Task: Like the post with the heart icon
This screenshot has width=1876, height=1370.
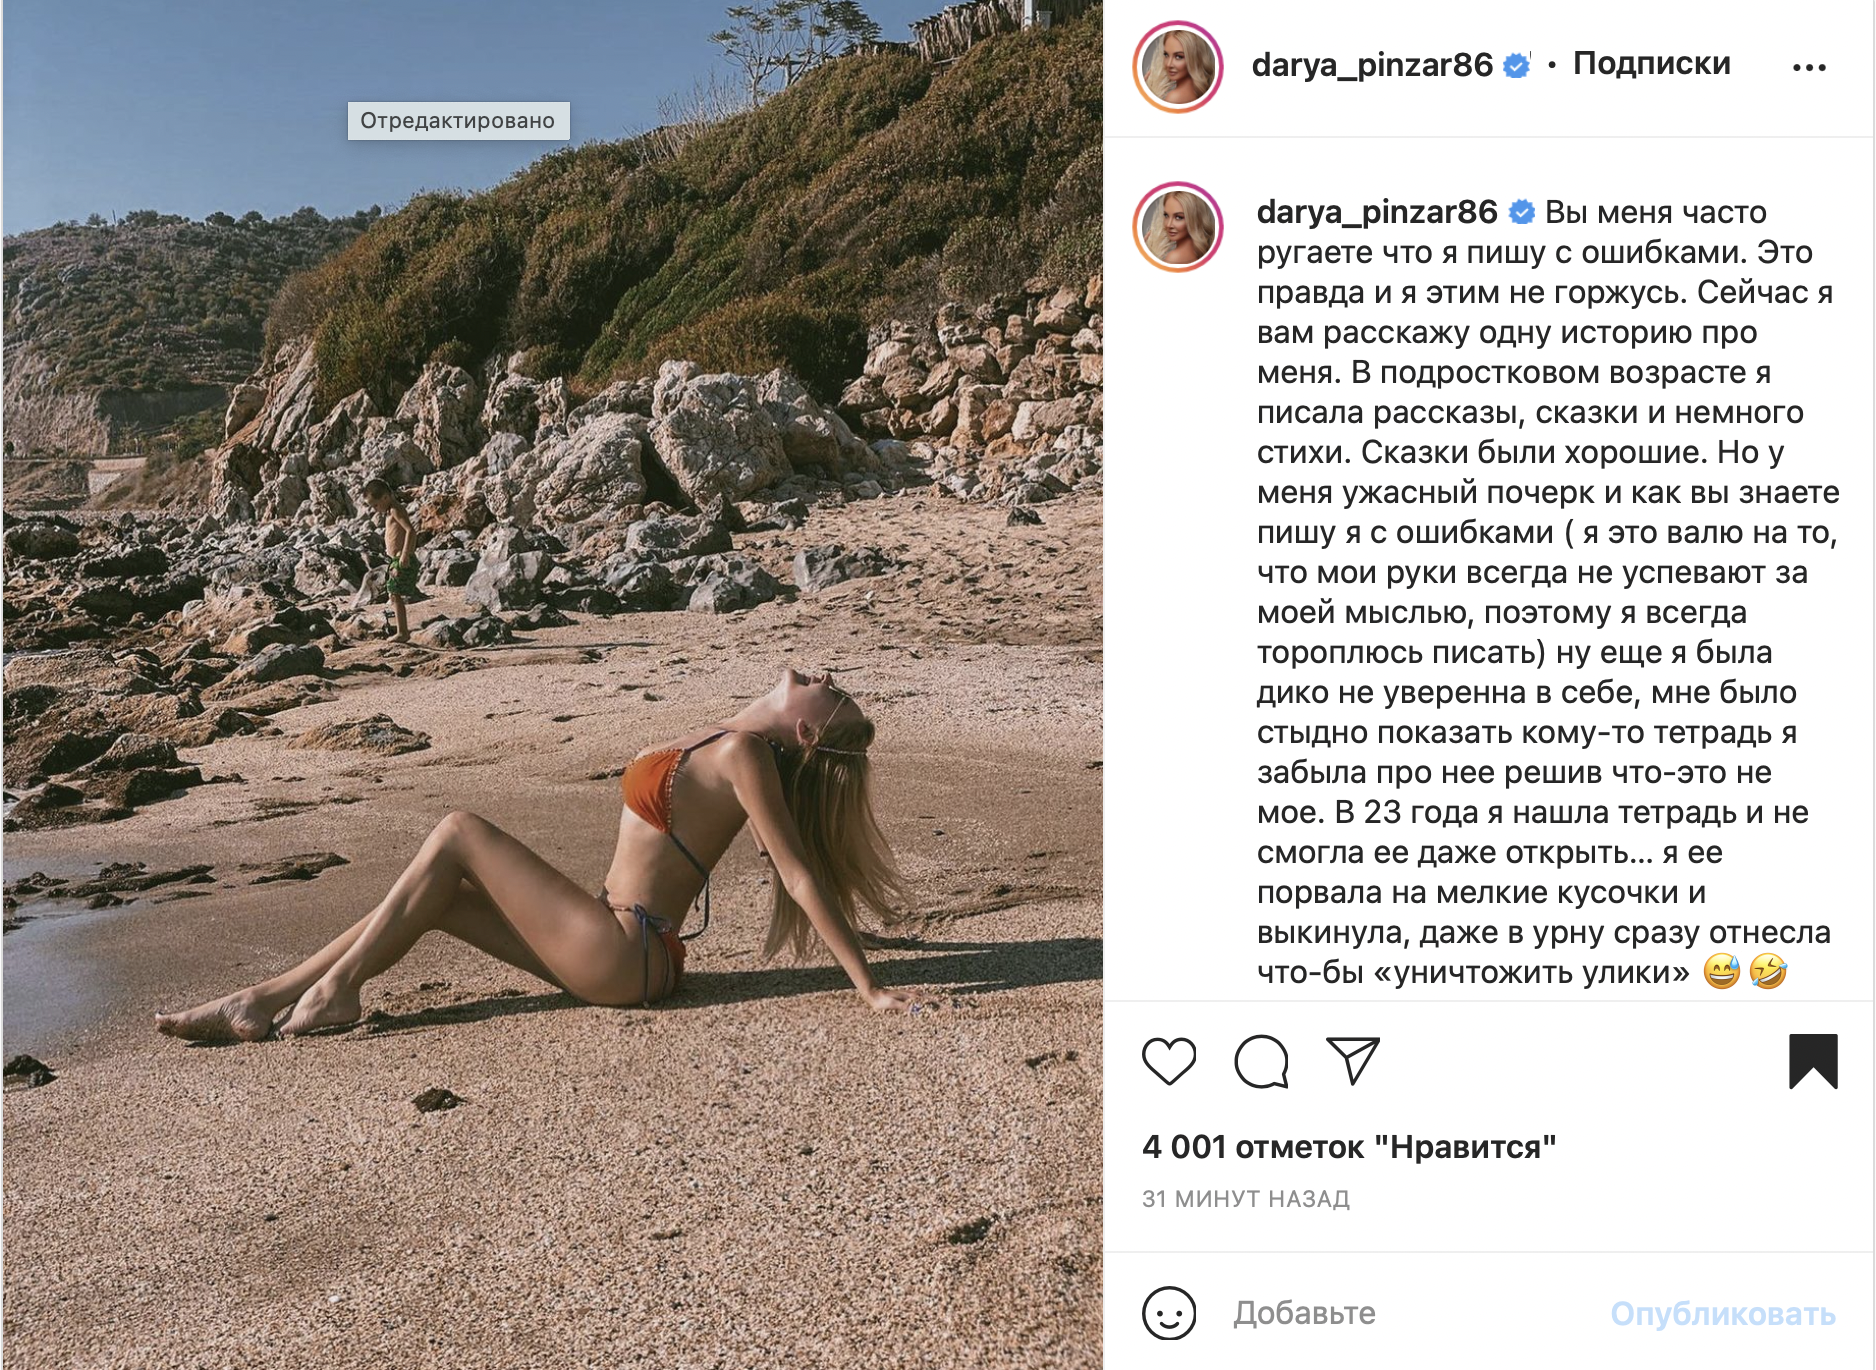Action: point(1168,1061)
